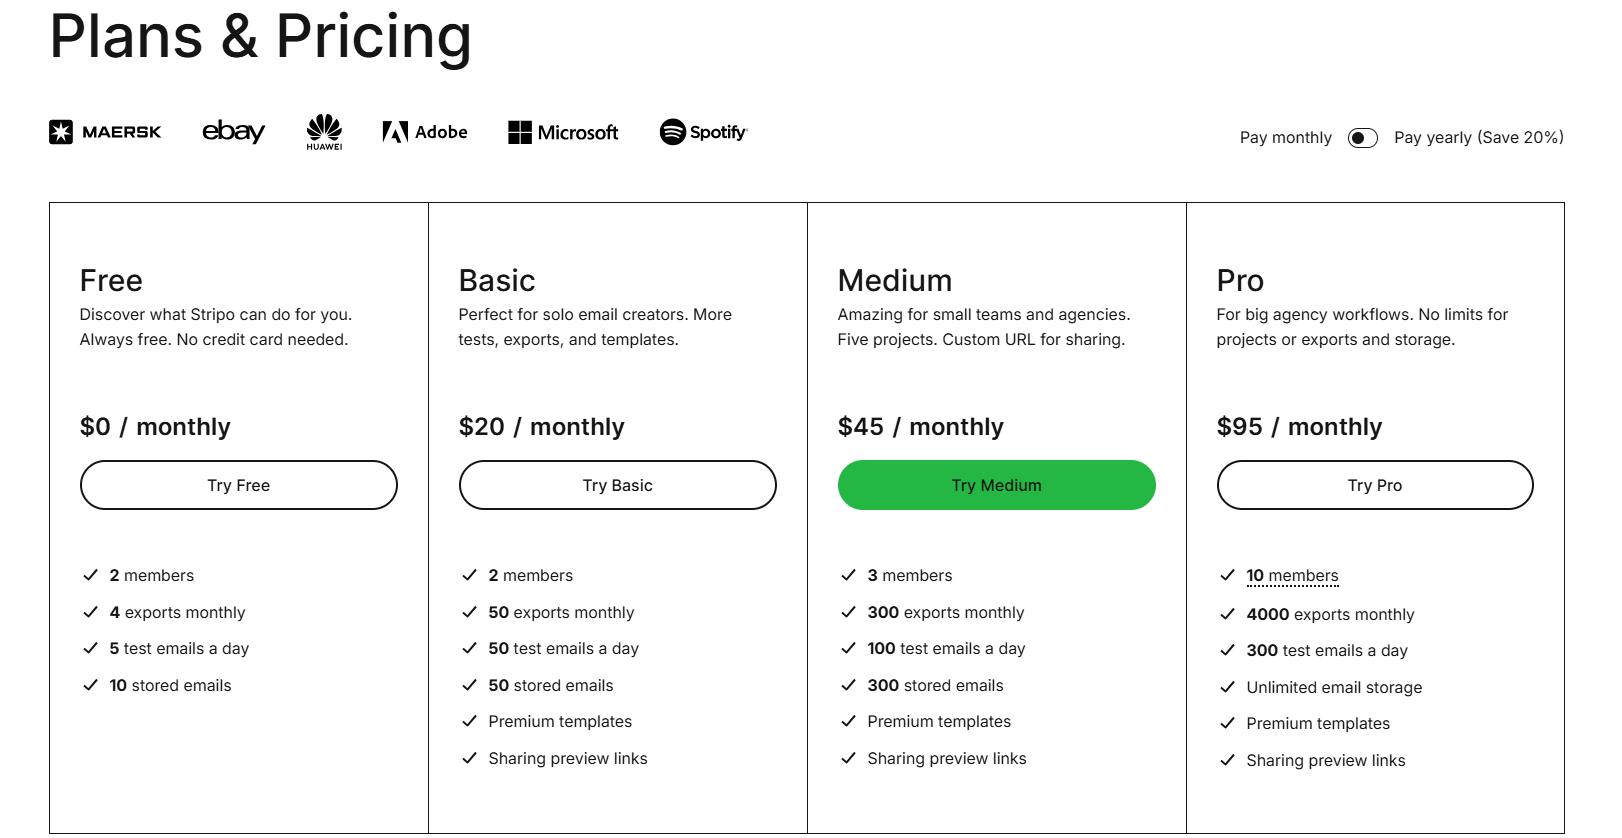Click the Pay monthly label

click(x=1284, y=137)
